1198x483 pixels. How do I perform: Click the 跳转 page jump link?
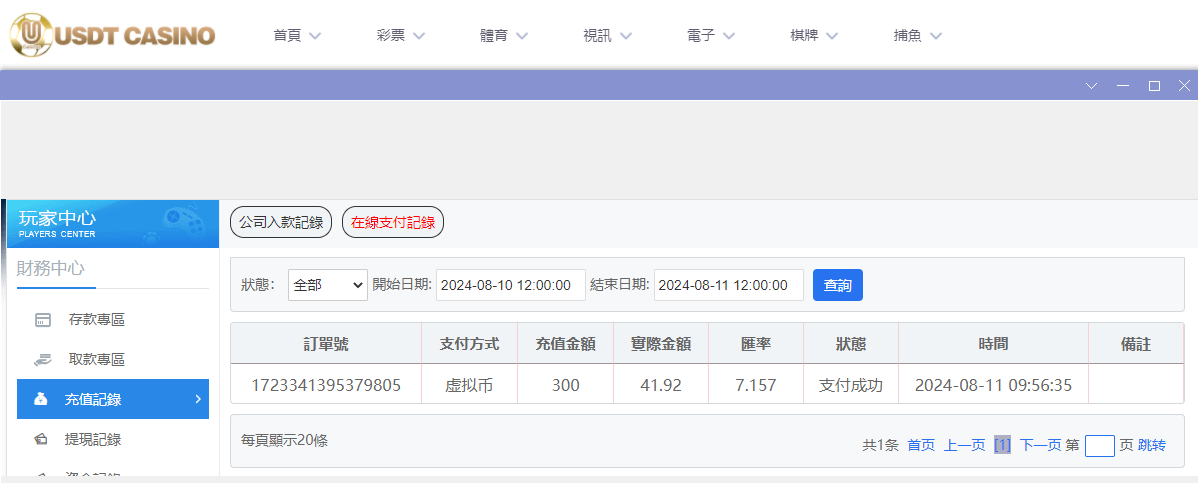tap(1152, 445)
